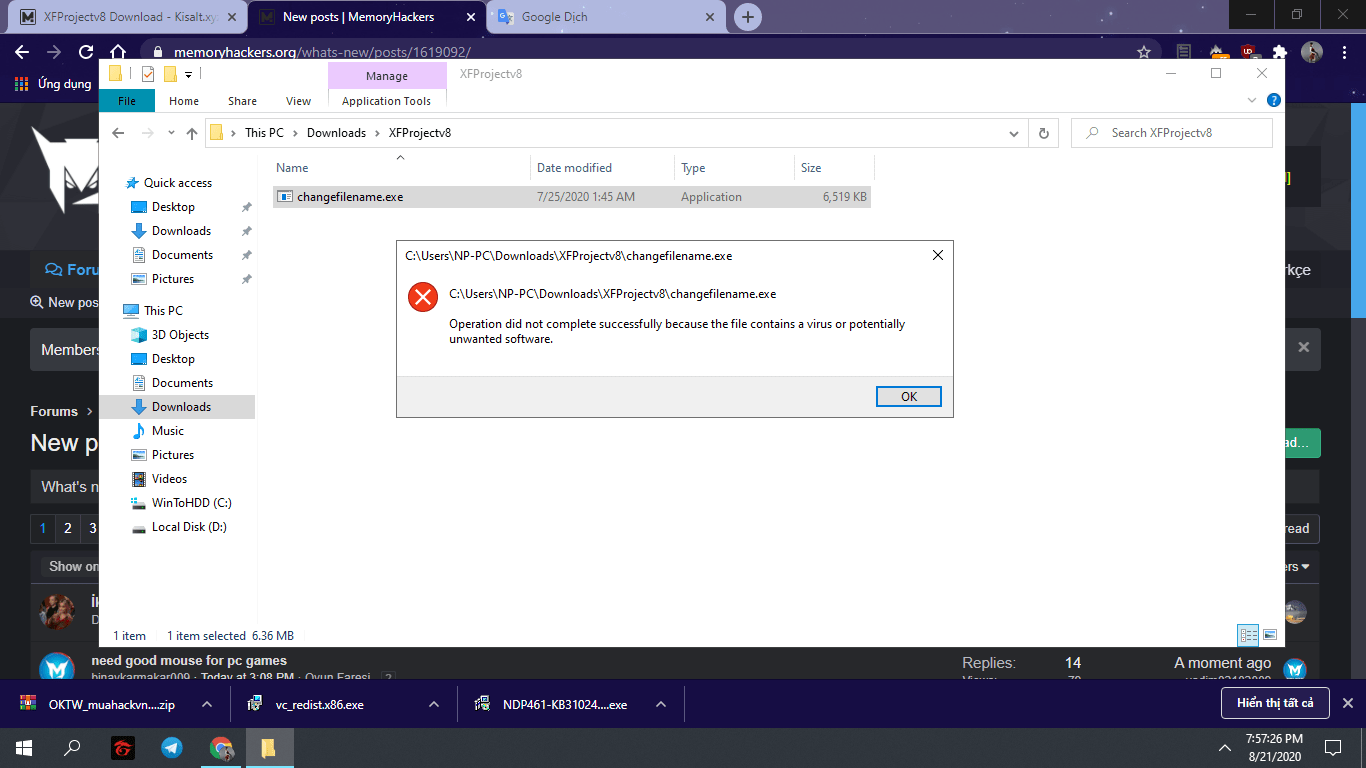The height and width of the screenshot is (768, 1366).
Task: Open Local Disk (D:) drive
Action: 189,527
